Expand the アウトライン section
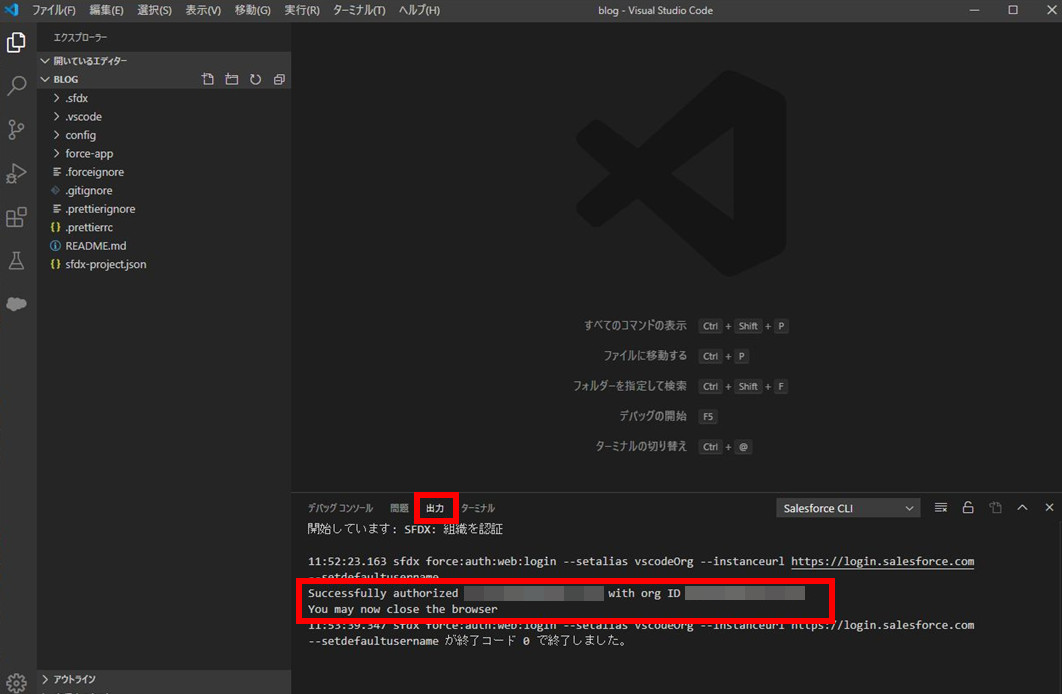The width and height of the screenshot is (1062, 694). point(75,680)
